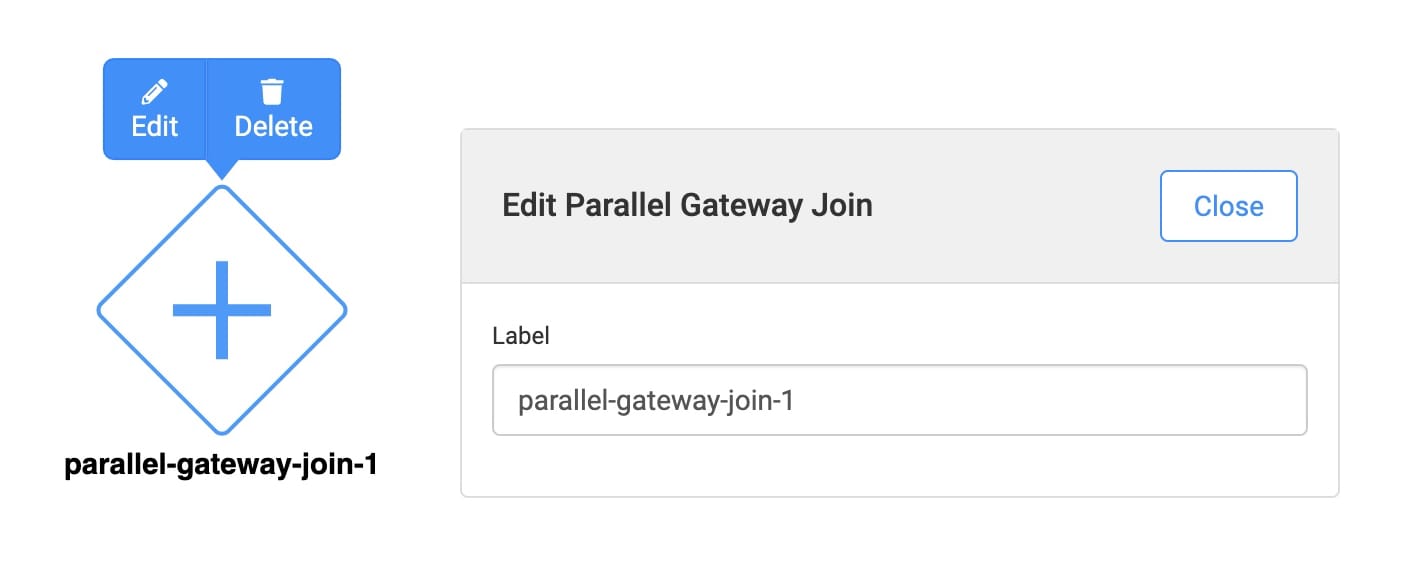1408x562 pixels.
Task: Focus the Label text input field
Action: pos(899,400)
